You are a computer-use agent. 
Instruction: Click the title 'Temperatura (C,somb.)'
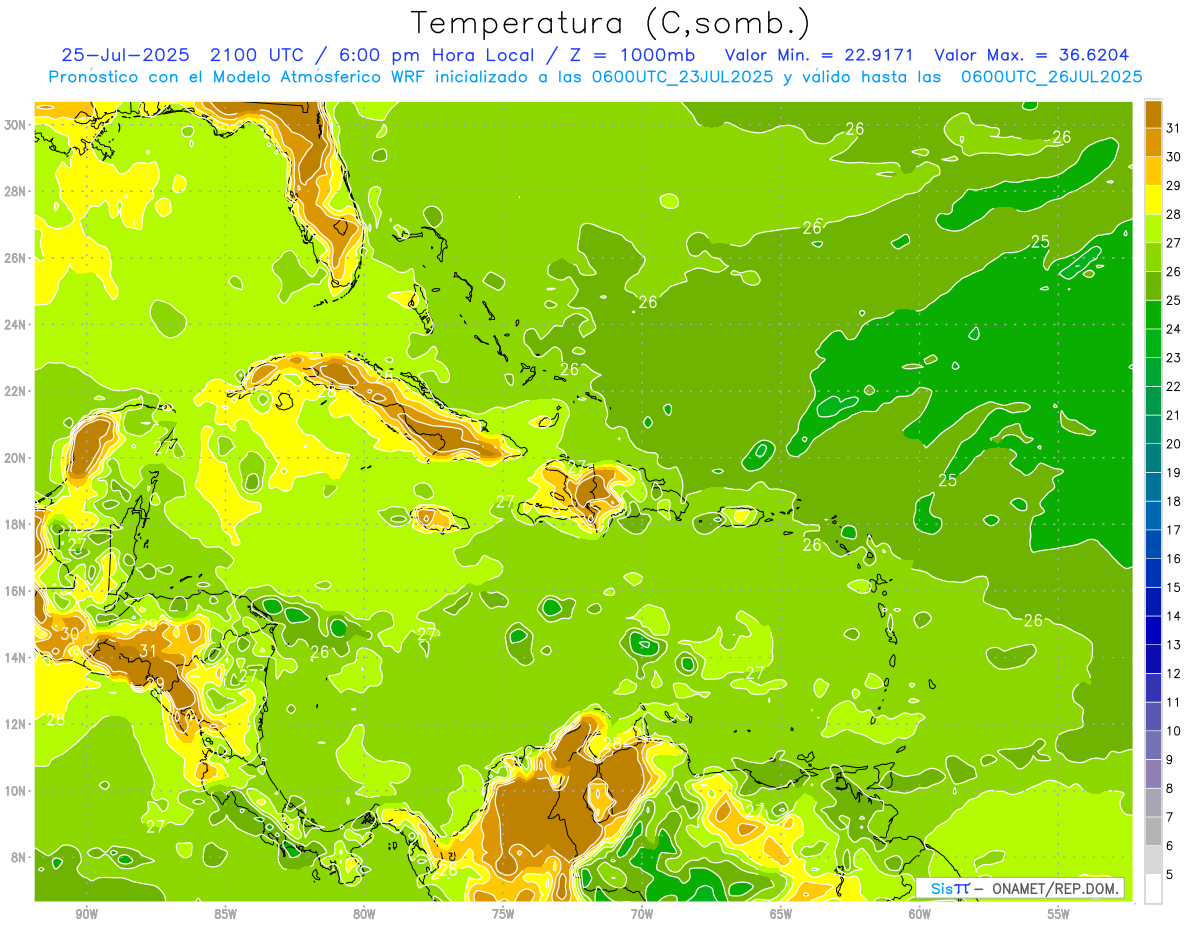pyautogui.click(x=611, y=23)
